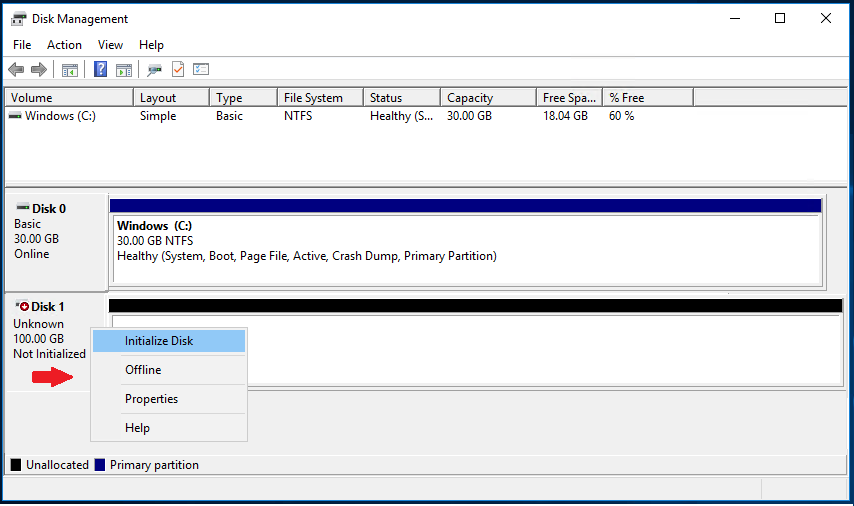
Task: Sort by the File System column header
Action: click(x=320, y=98)
